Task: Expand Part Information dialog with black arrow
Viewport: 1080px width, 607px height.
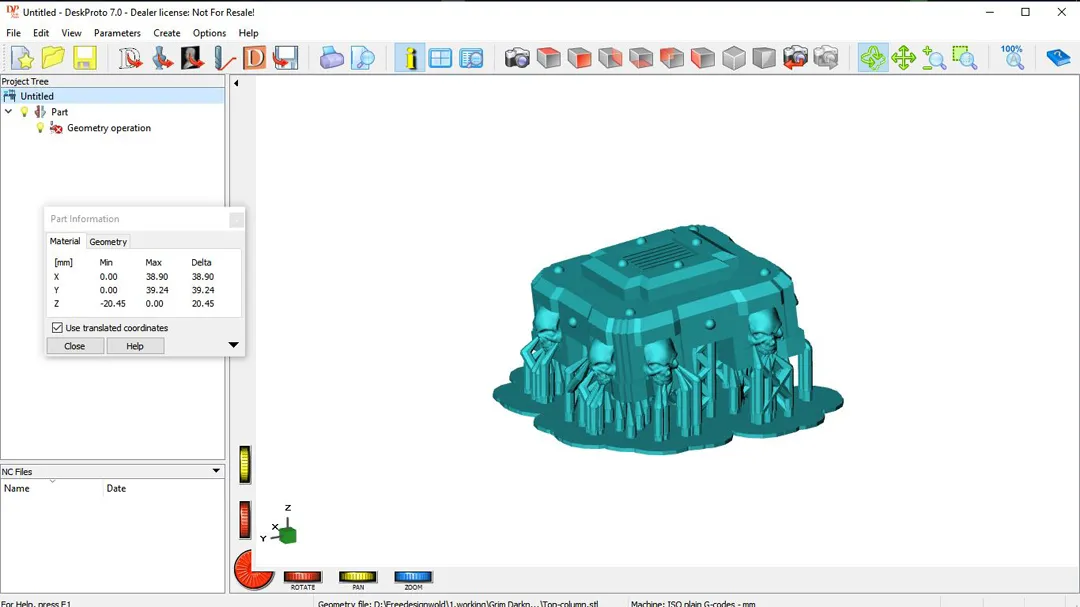Action: [x=233, y=345]
